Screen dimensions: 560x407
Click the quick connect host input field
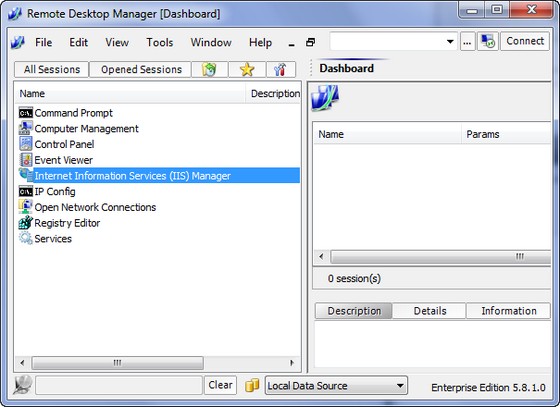pyautogui.click(x=388, y=41)
